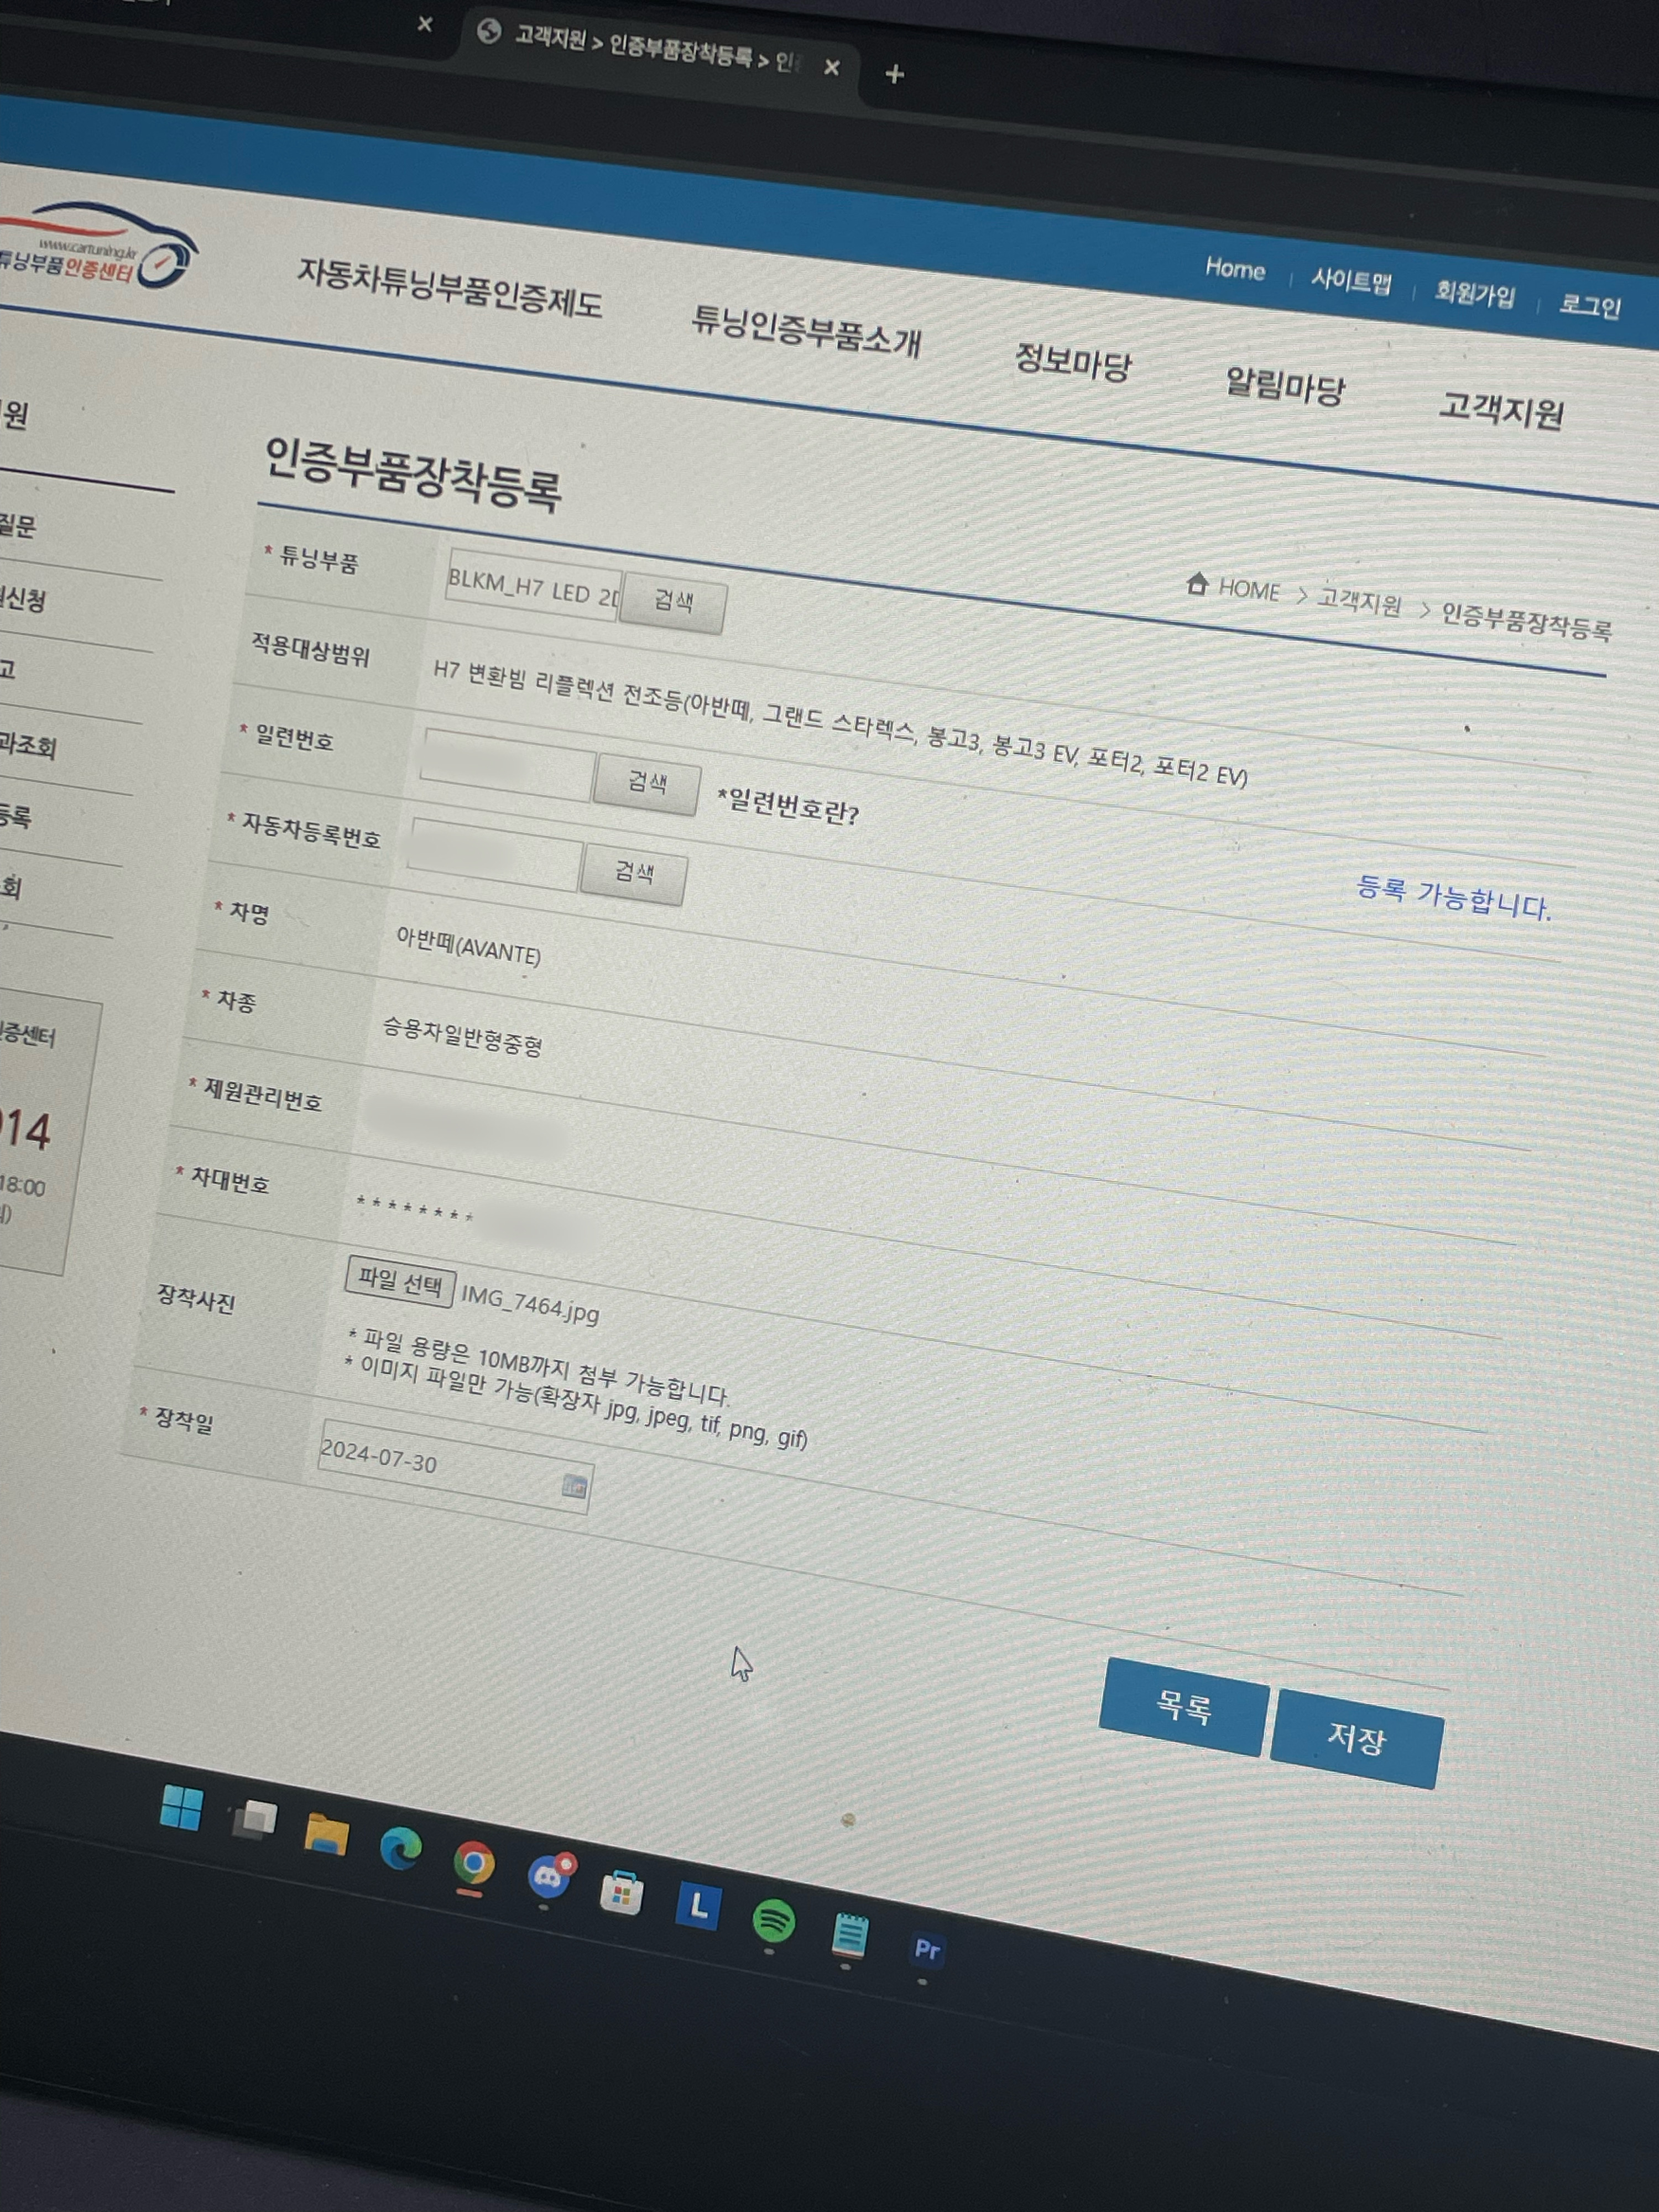Click 파일 선택 file chooser button

[x=400, y=1281]
